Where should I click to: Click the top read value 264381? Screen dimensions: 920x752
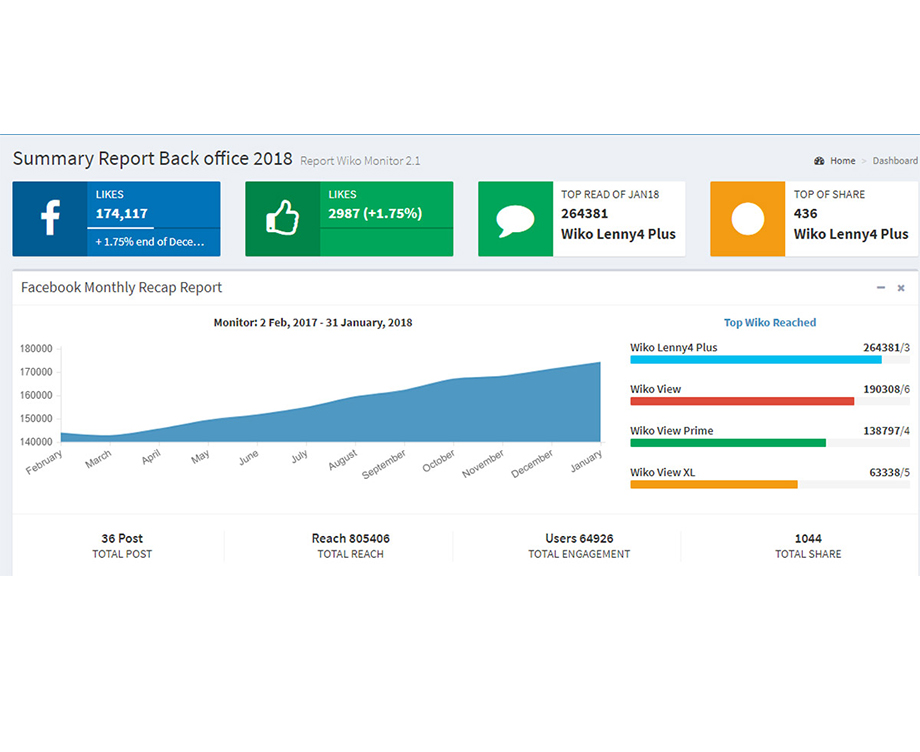pyautogui.click(x=584, y=214)
